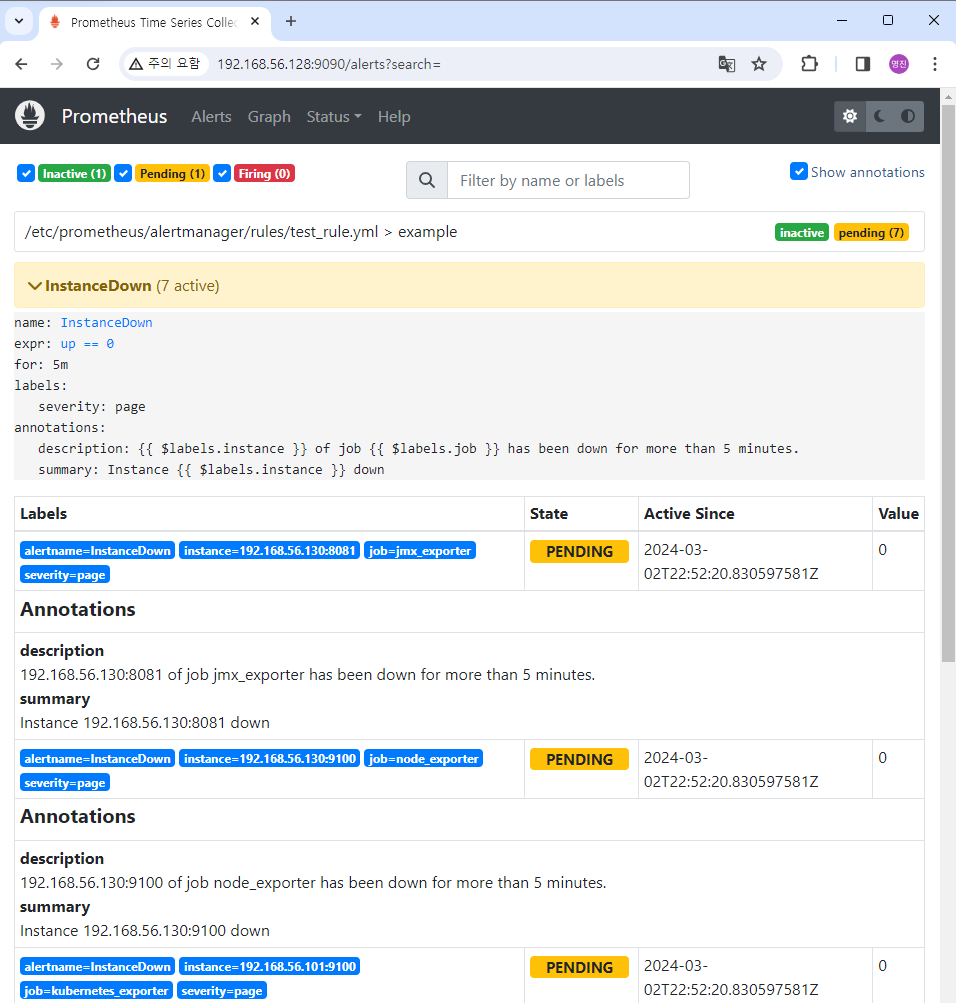The image size is (956, 1003).
Task: Select the Prometheus Time Series tab
Action: pyautogui.click(x=153, y=22)
